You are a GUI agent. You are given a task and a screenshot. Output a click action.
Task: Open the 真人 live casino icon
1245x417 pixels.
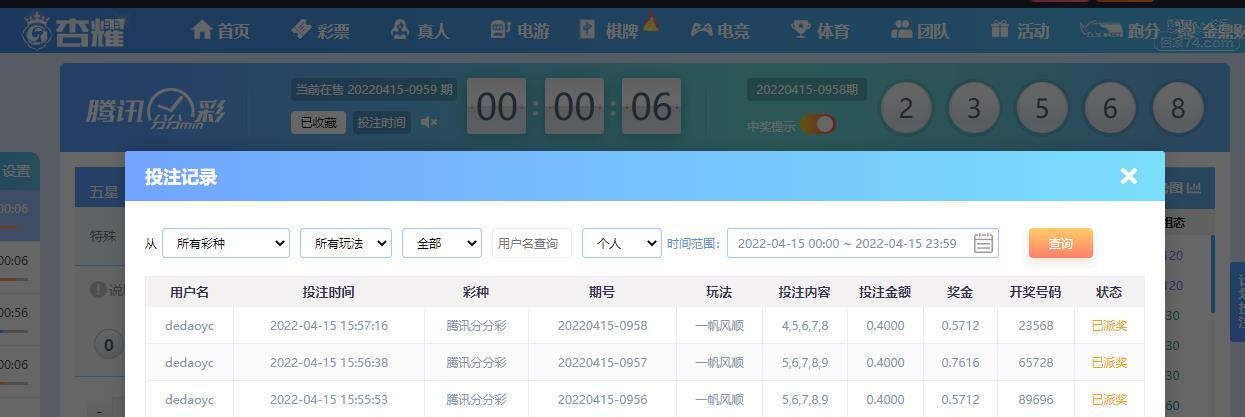click(x=400, y=30)
